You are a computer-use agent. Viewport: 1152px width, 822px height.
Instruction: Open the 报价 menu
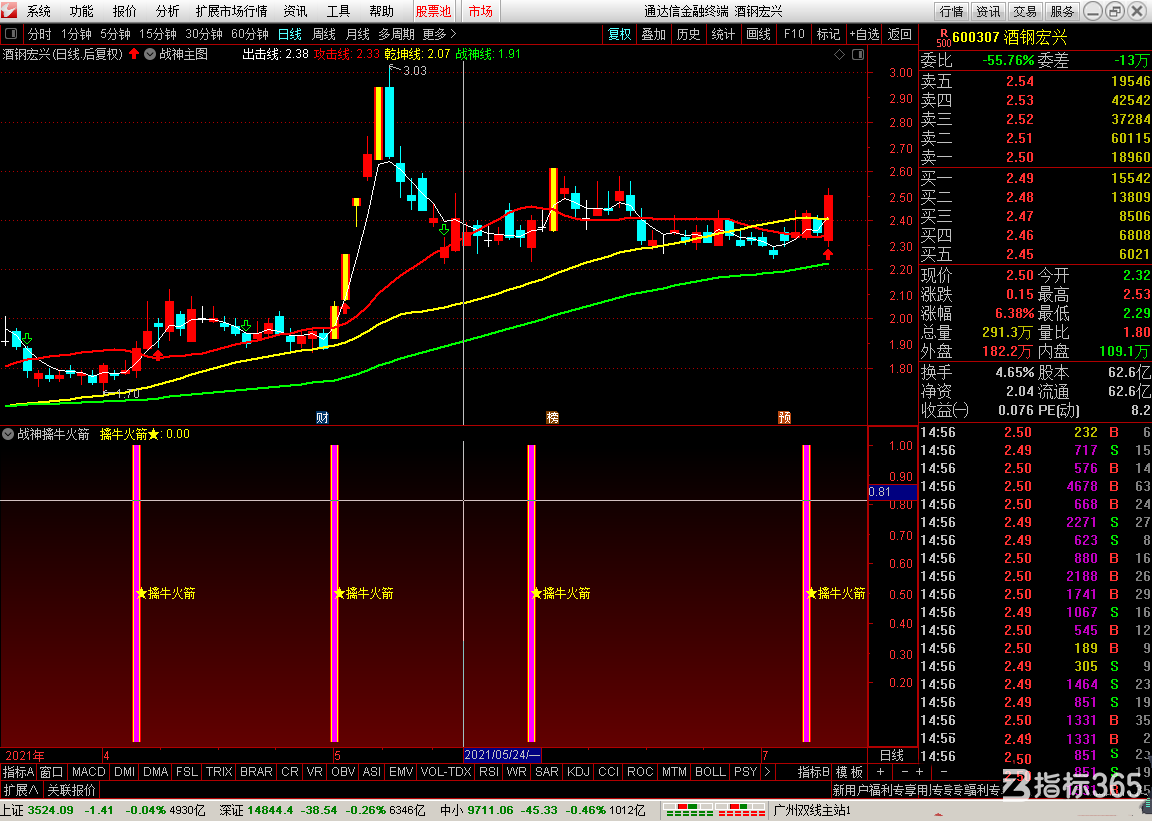tap(124, 11)
